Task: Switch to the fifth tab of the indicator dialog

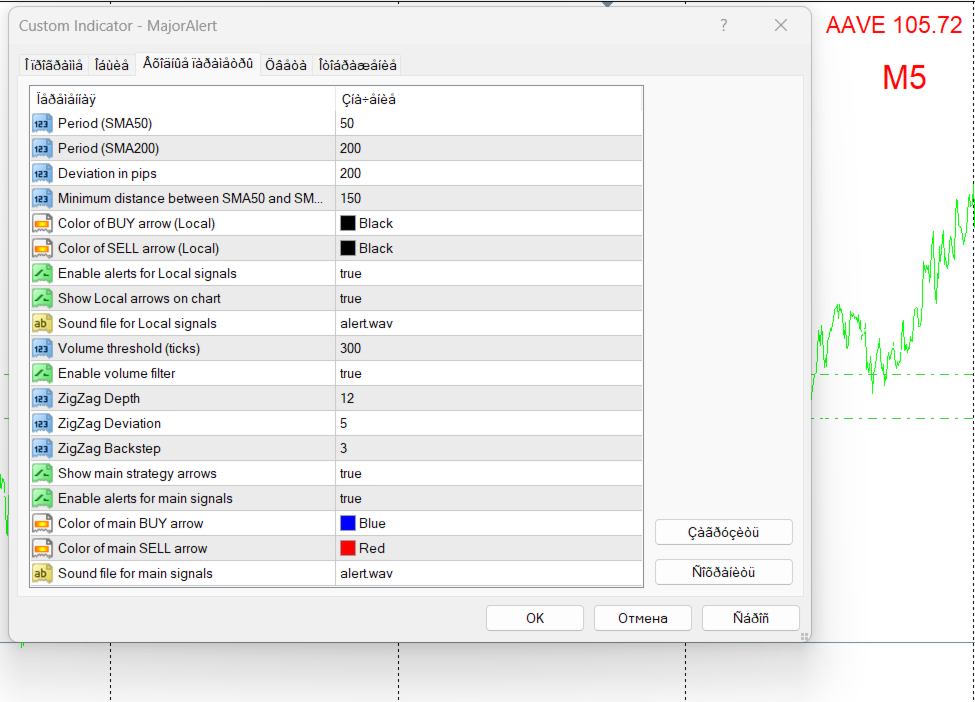Action: (358, 65)
